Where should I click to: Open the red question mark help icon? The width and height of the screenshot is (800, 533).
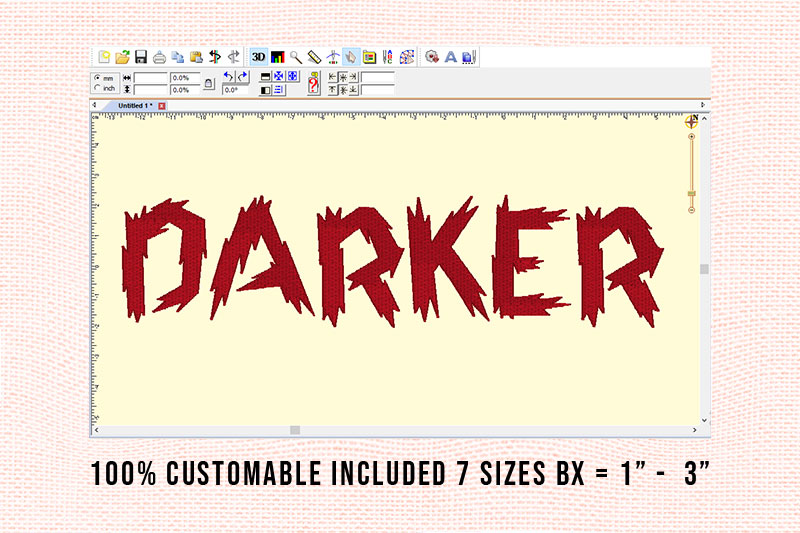click(314, 84)
